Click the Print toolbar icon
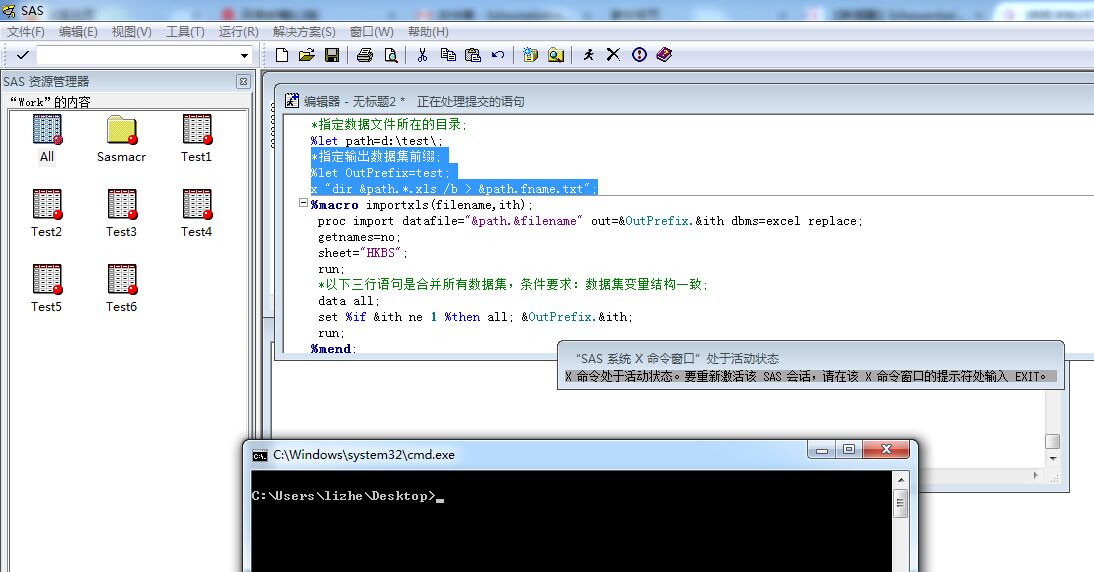Viewport: 1094px width, 572px height. [365, 55]
